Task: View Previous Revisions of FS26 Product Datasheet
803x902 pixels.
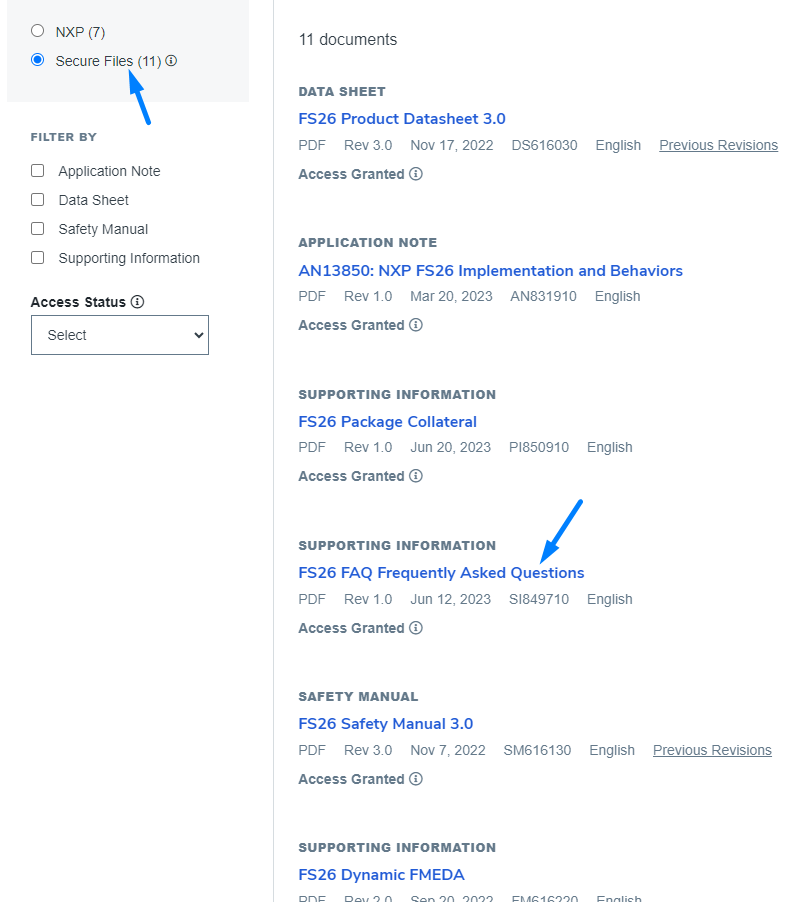Action: pos(718,145)
